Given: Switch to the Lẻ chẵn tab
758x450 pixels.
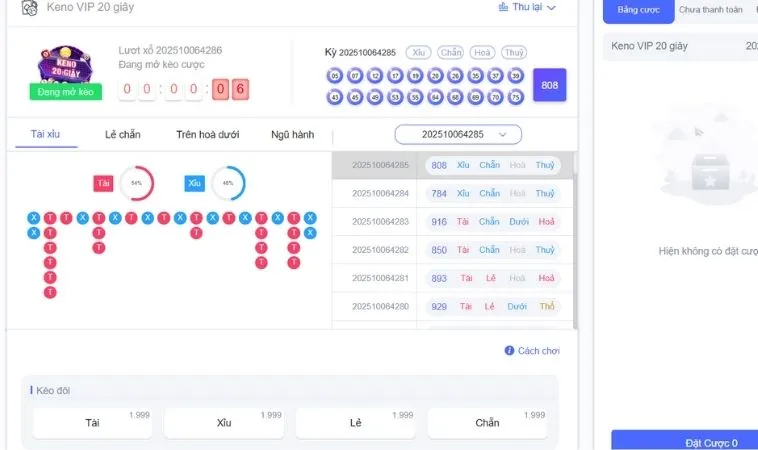Looking at the screenshot, I should coord(123,134).
